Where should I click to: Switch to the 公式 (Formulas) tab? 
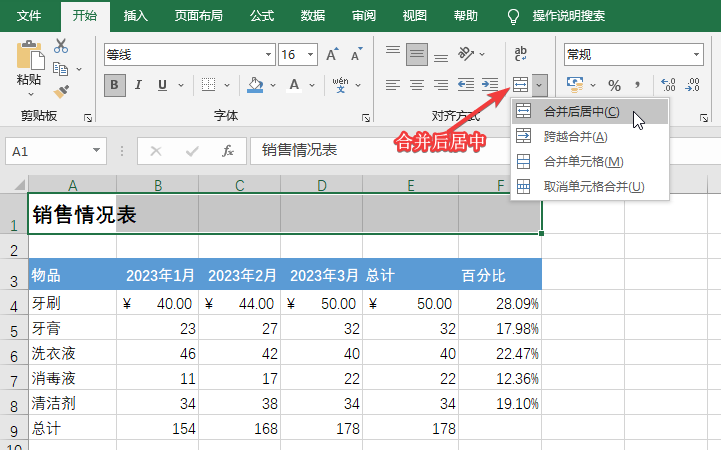[262, 16]
